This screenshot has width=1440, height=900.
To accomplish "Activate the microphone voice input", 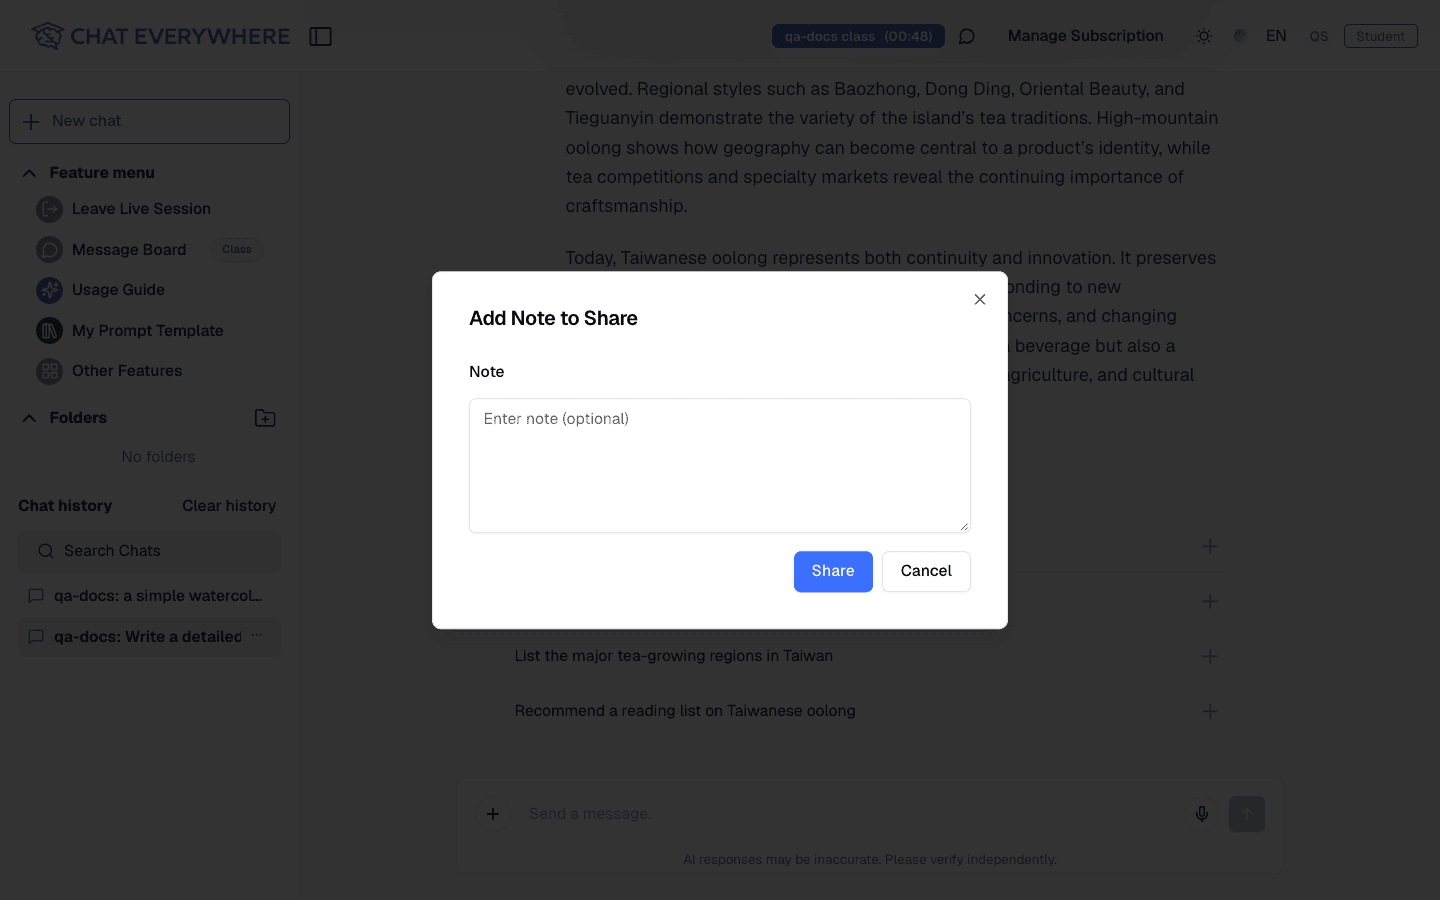I will click(x=1202, y=814).
